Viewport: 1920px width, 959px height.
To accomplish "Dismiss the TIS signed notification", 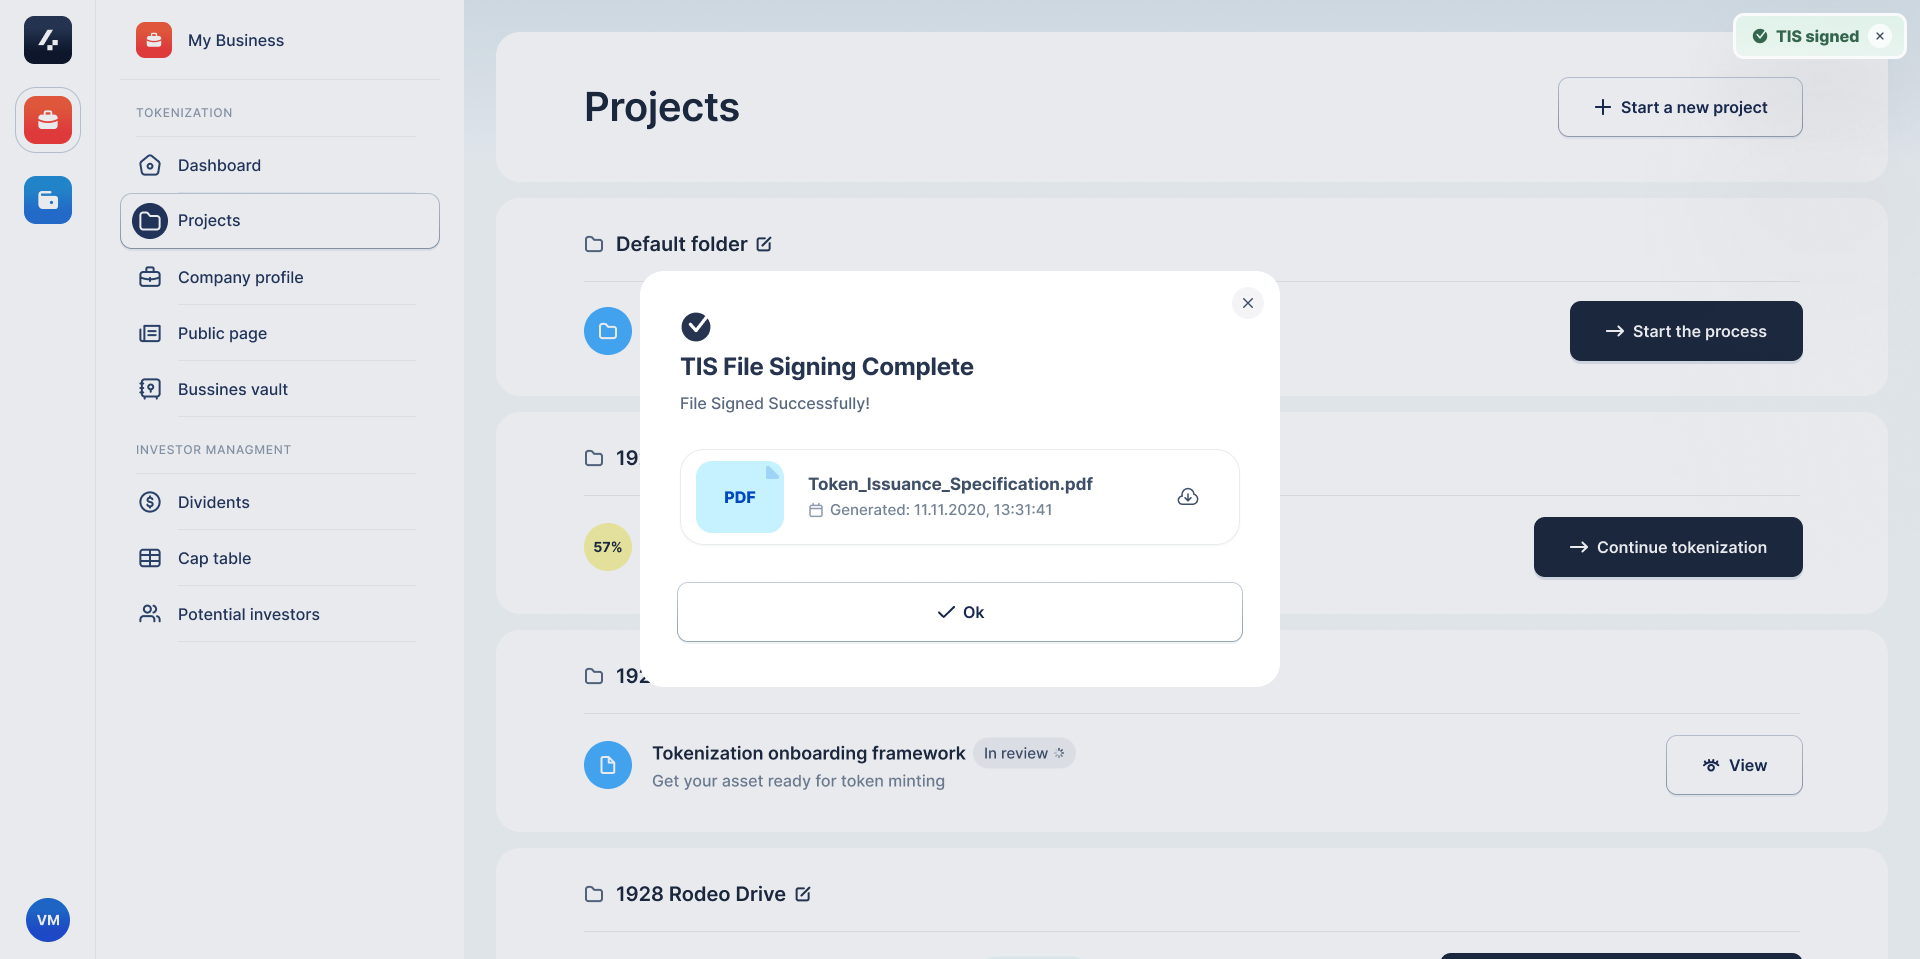I will pos(1880,36).
